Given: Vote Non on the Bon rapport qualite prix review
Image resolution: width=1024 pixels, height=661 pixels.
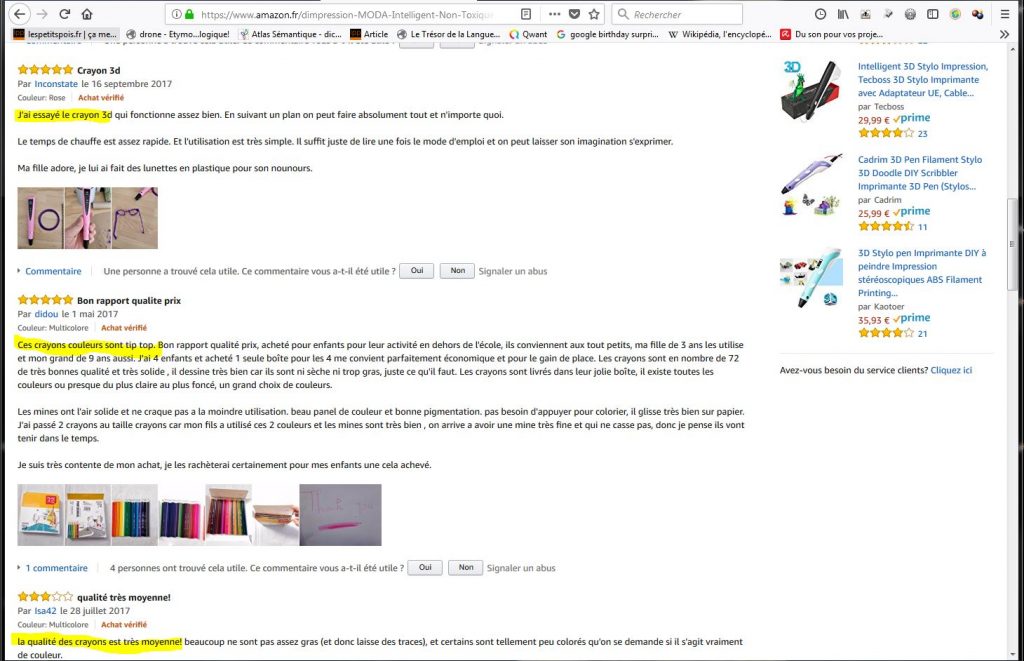Looking at the screenshot, I should [x=466, y=568].
